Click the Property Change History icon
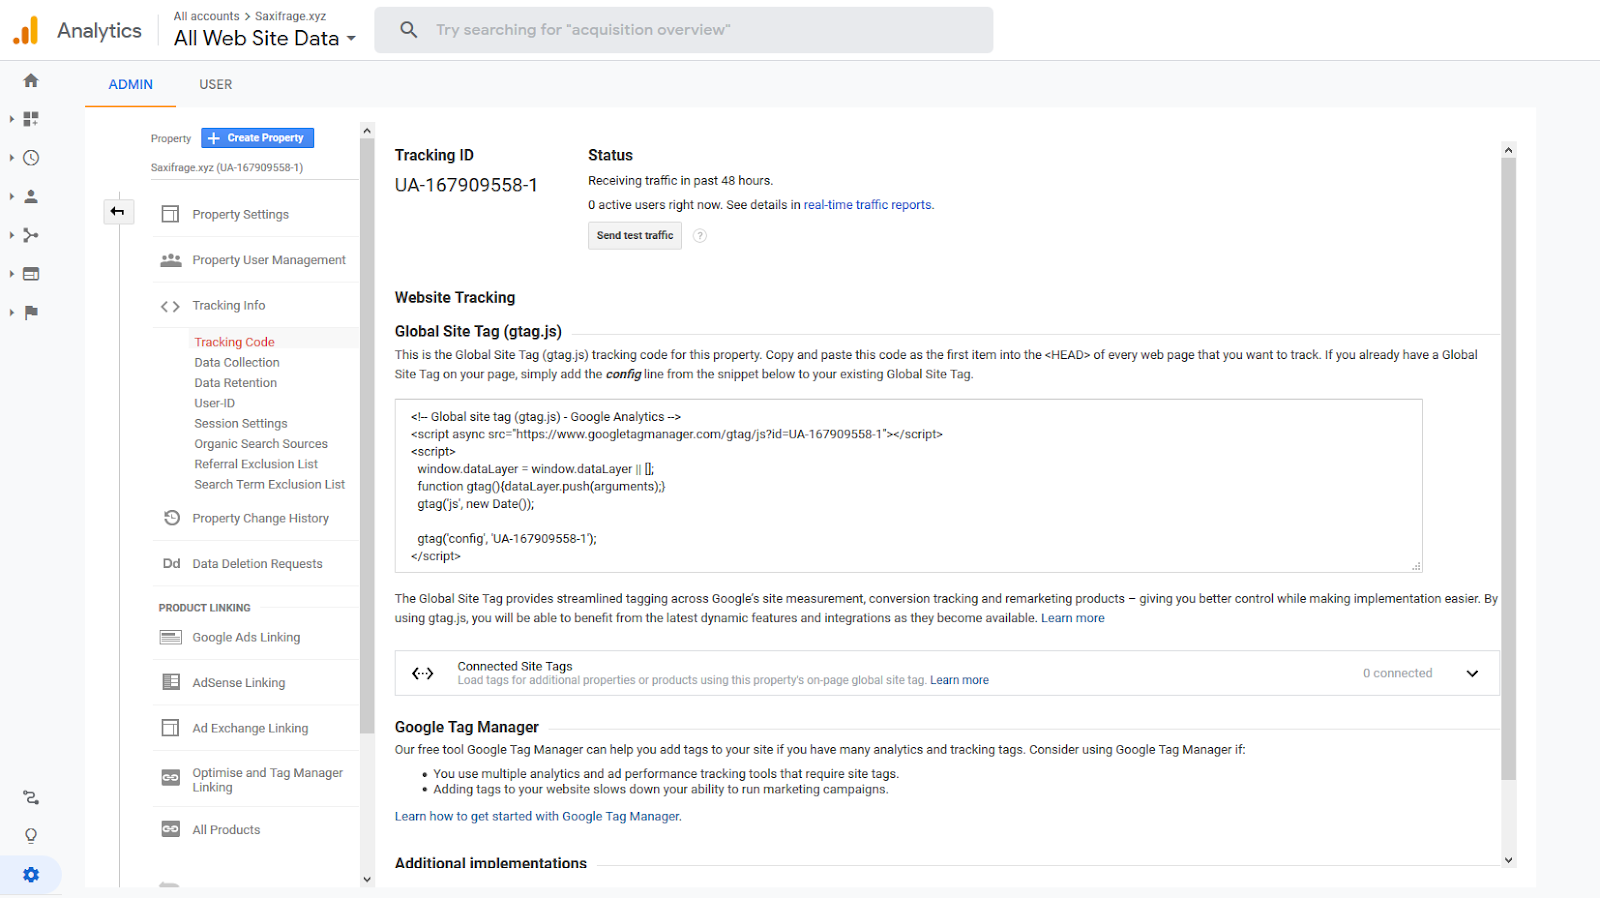The image size is (1600, 898). [x=172, y=518]
